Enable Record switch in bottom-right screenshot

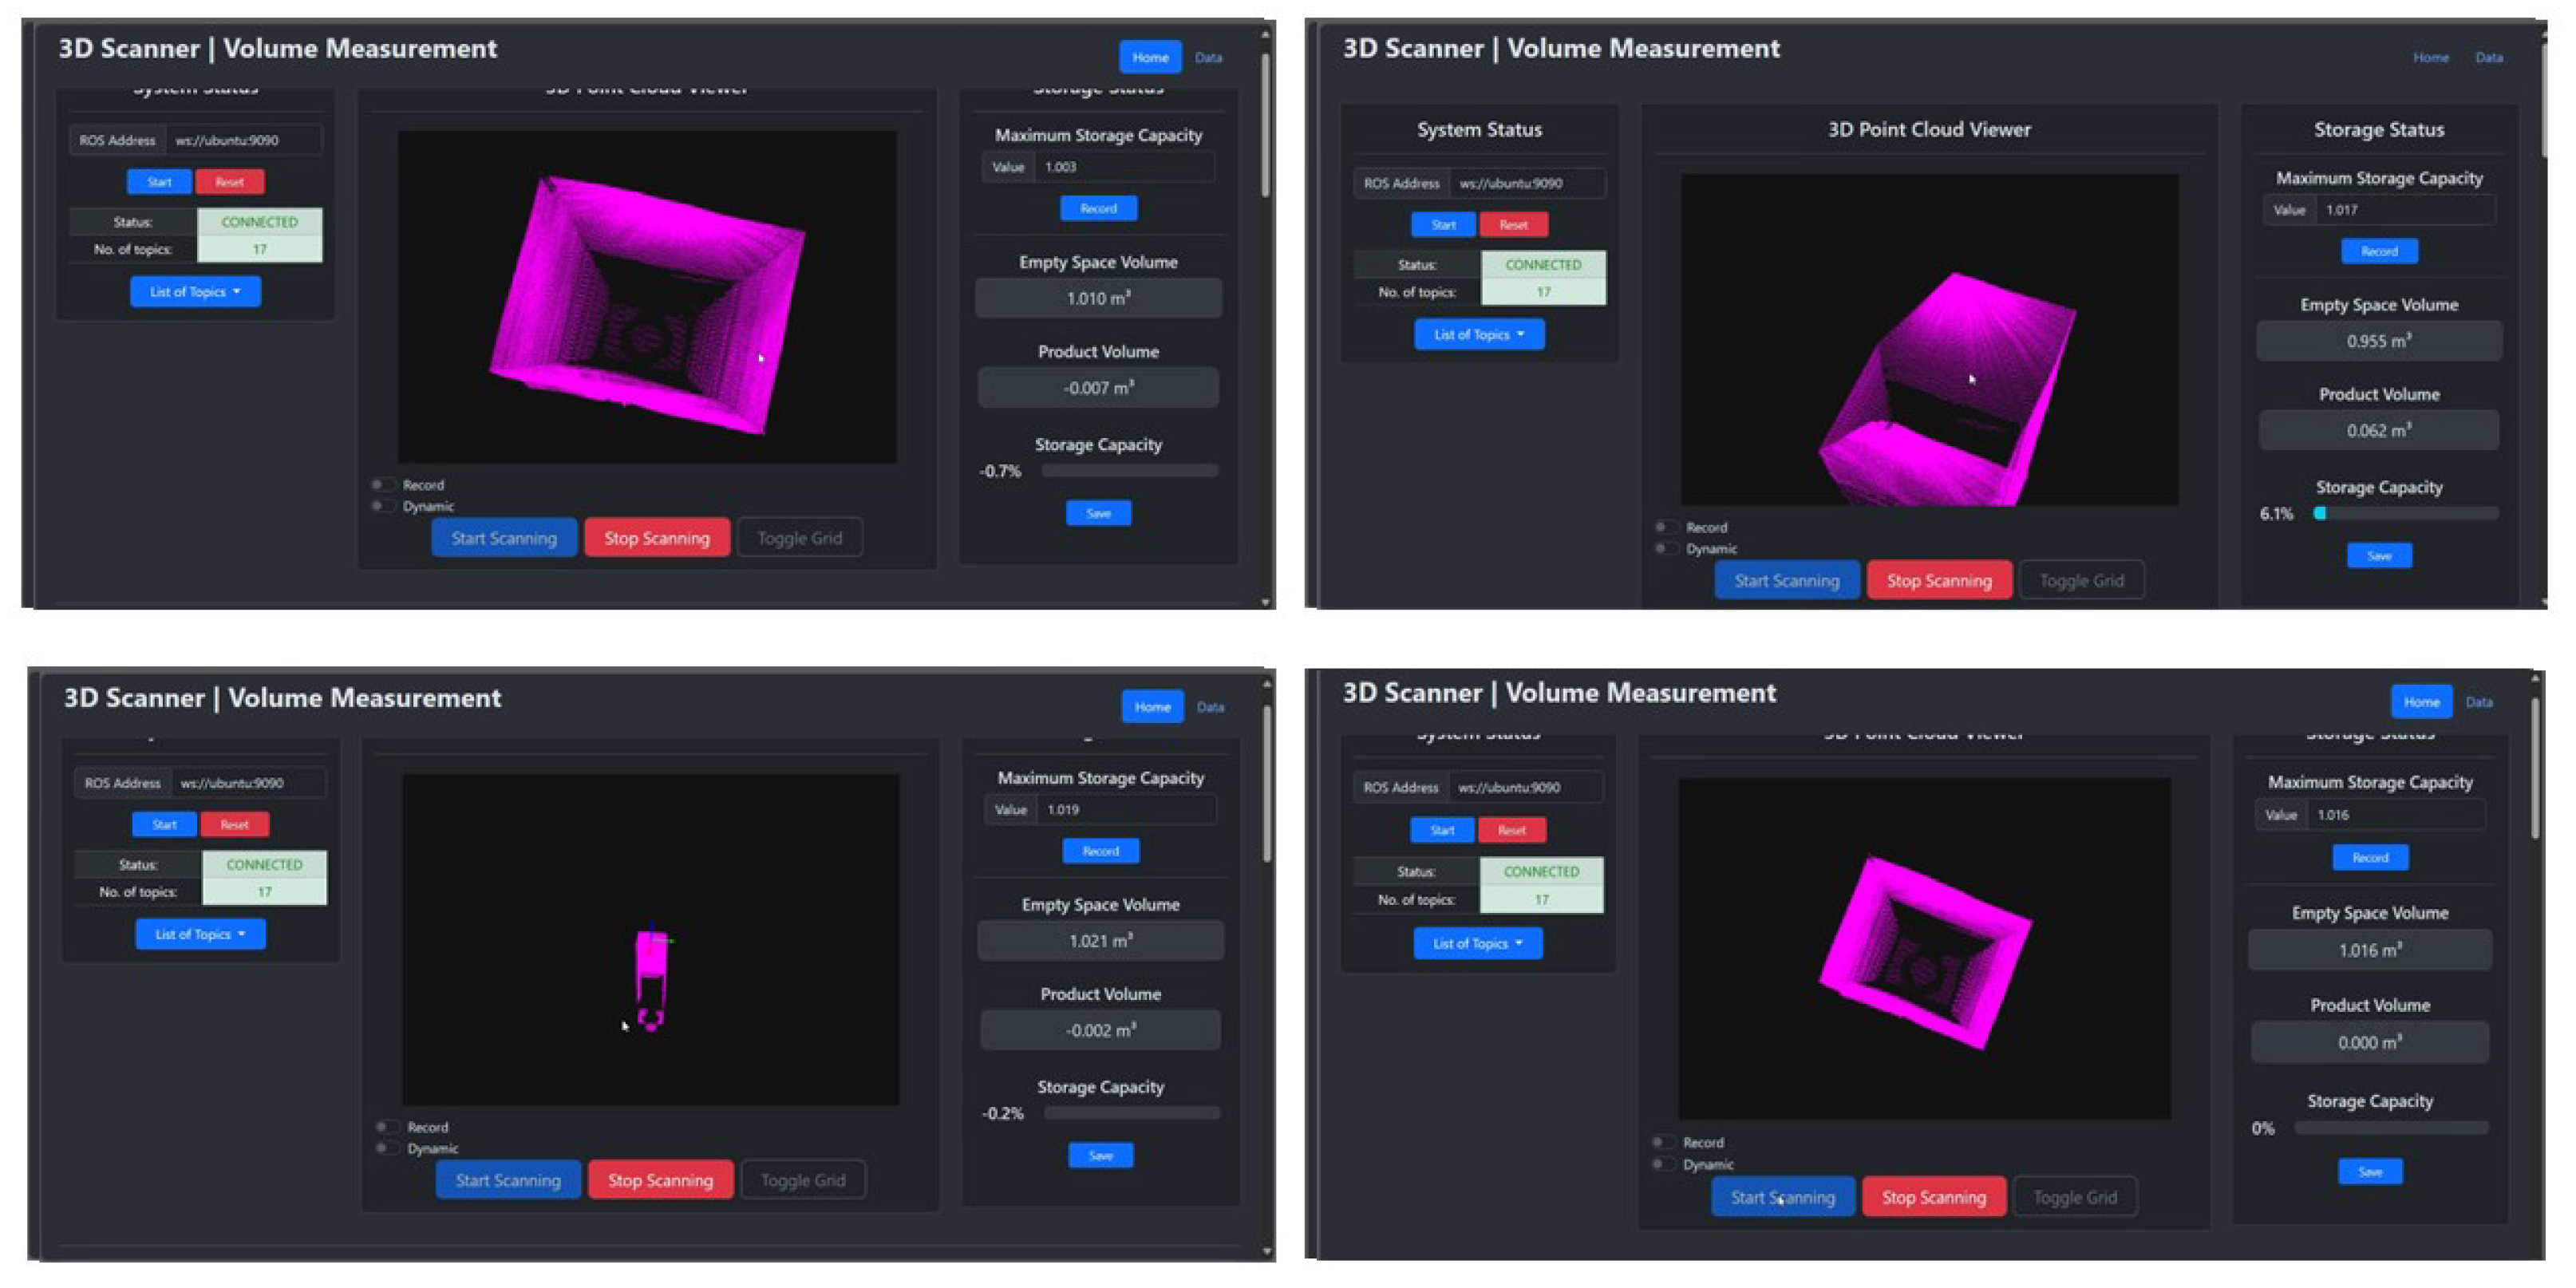point(1662,1142)
